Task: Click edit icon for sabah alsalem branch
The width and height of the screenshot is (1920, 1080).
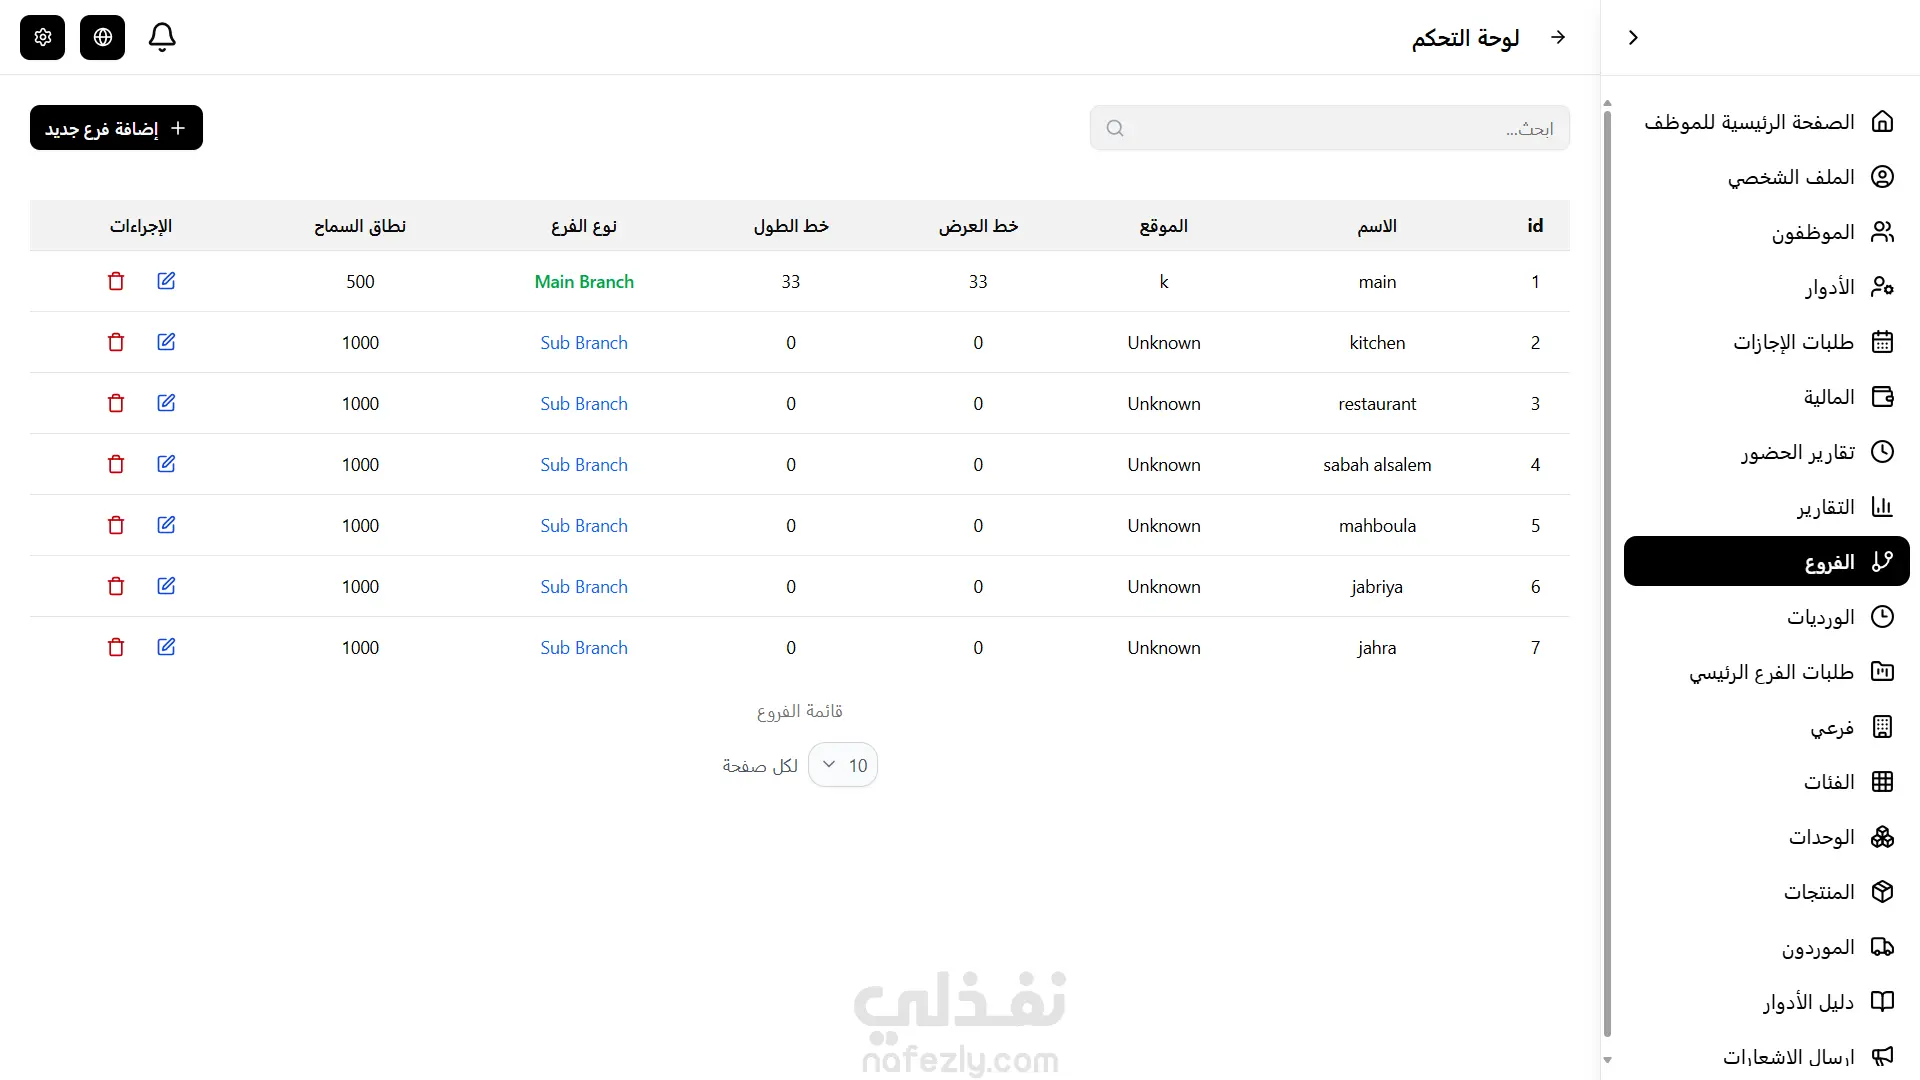Action: [166, 464]
